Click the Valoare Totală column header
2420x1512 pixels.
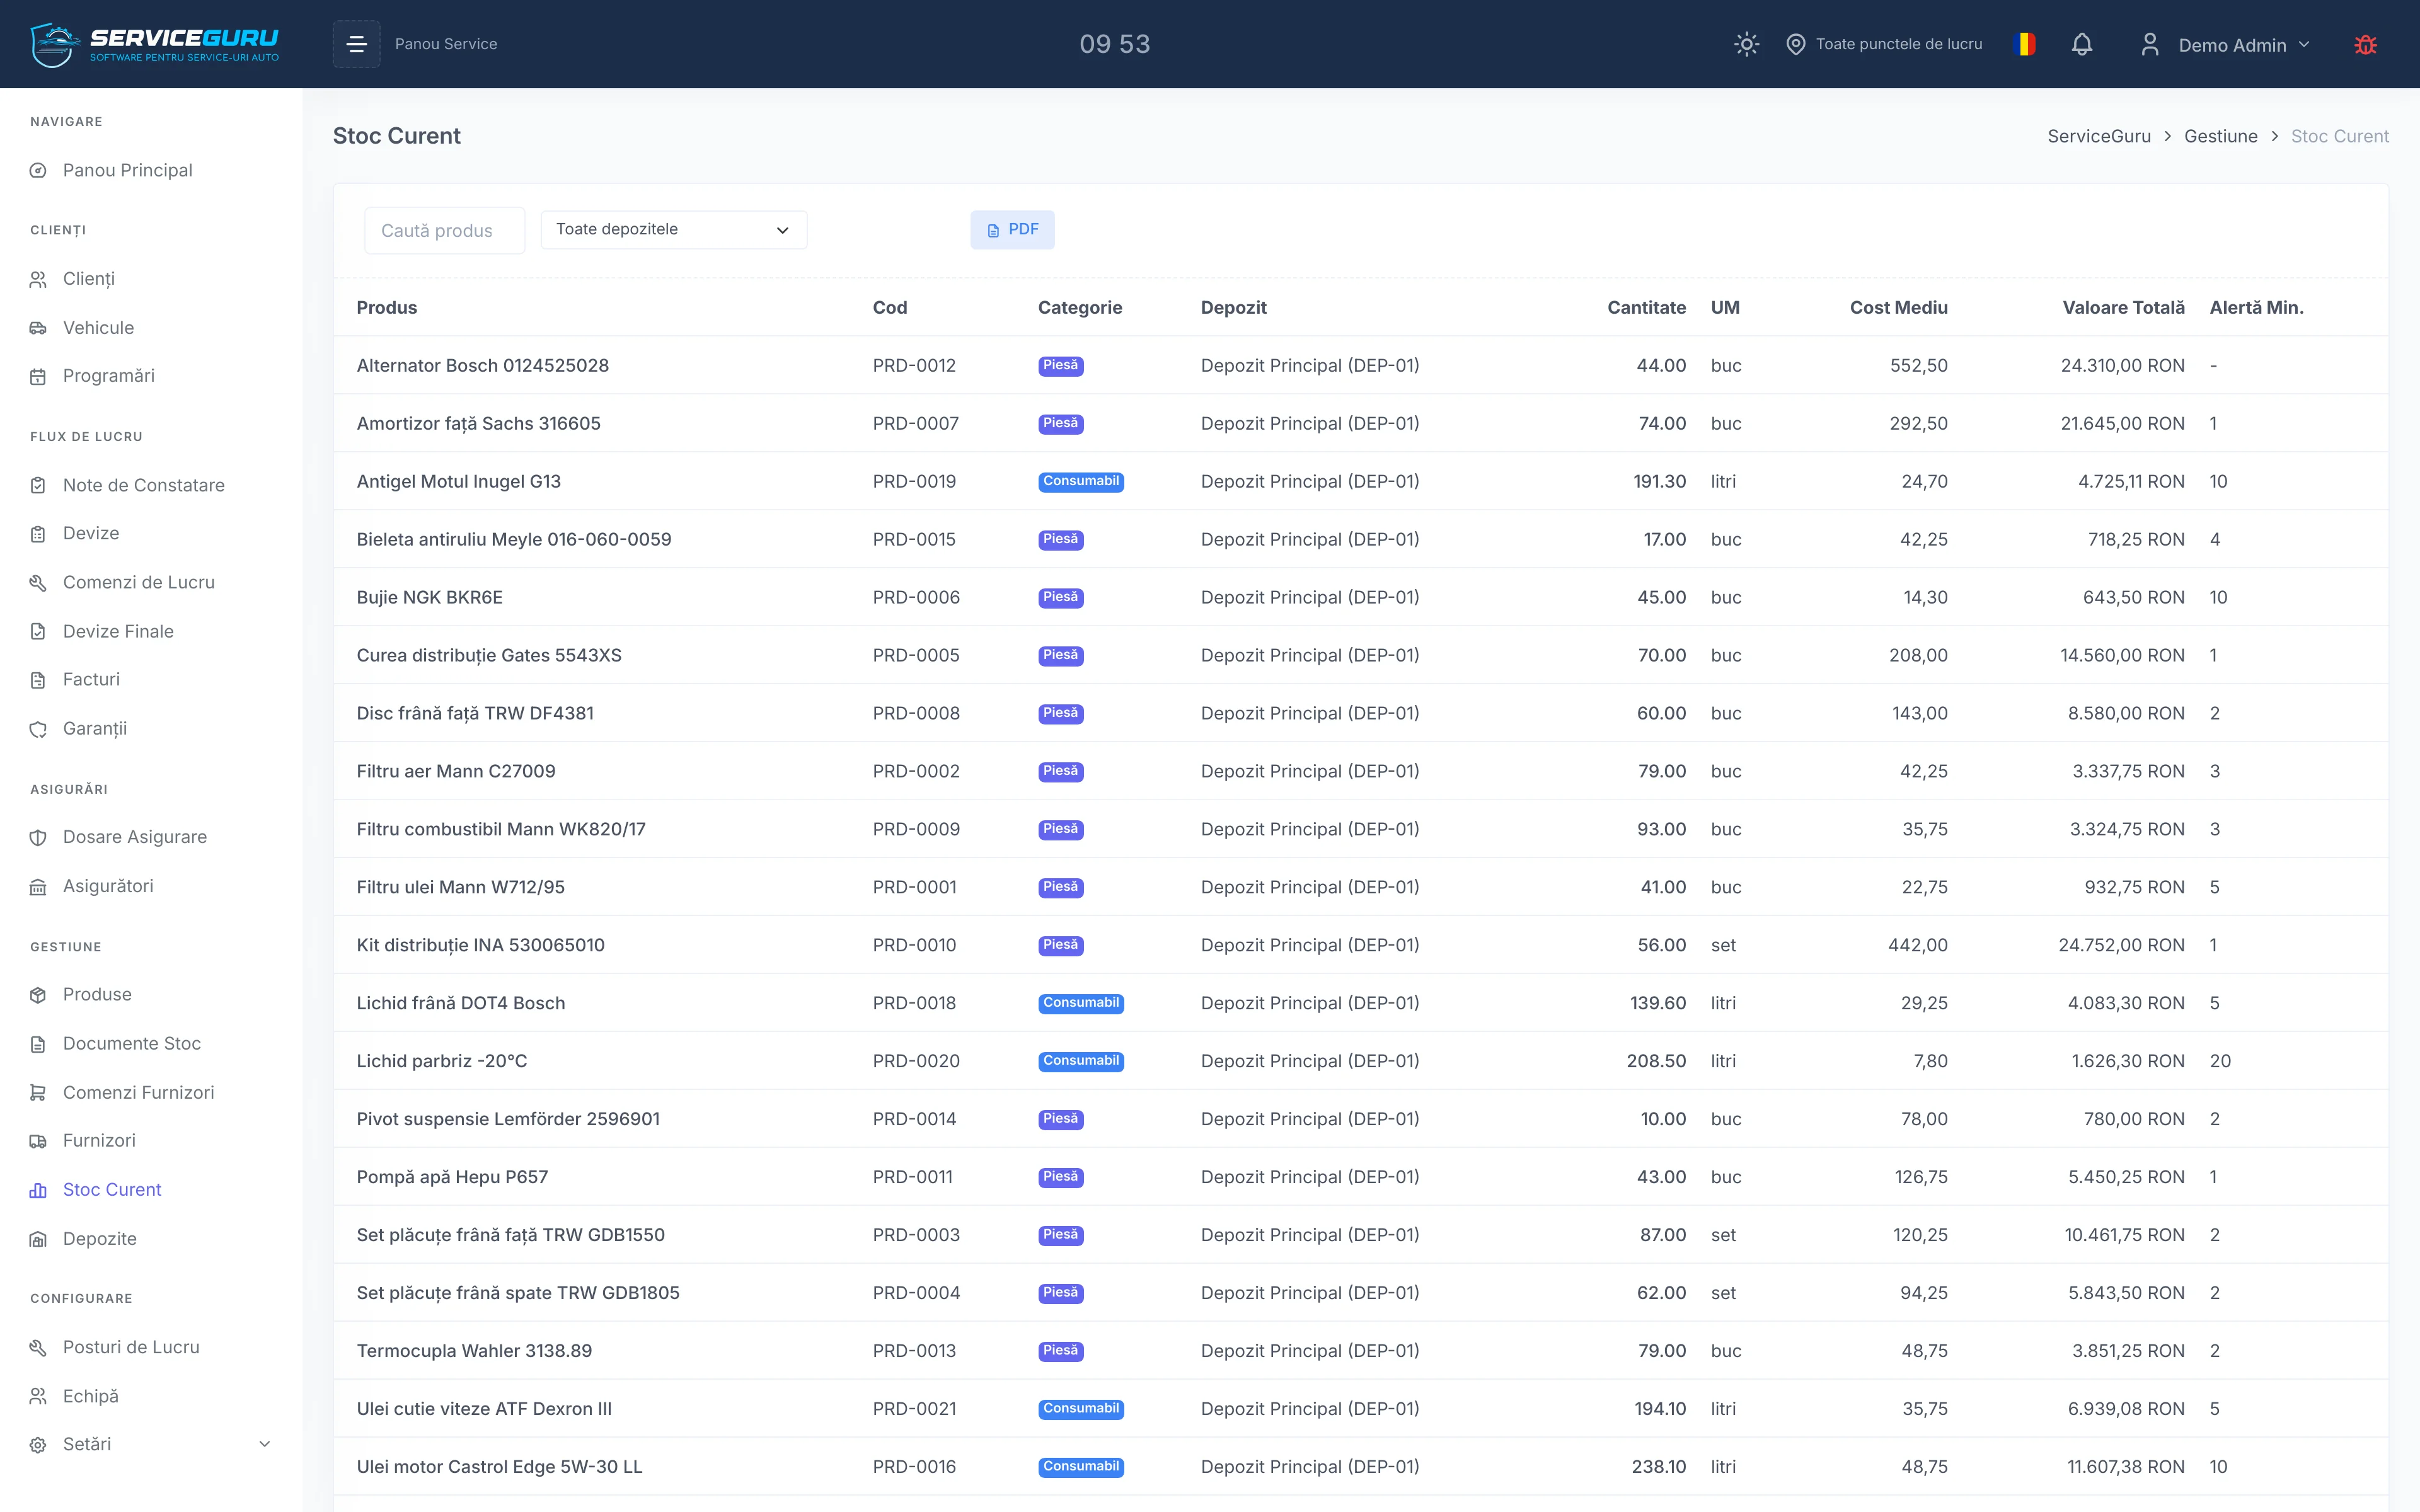pos(2123,308)
